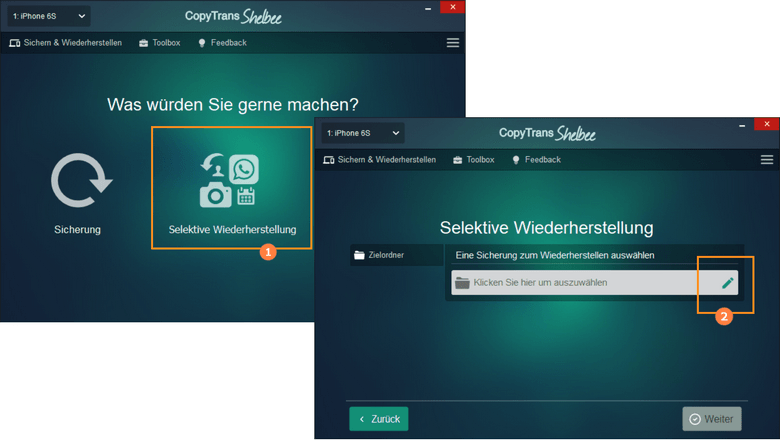Open iPhone 6S device dropdown in back window
Image resolution: width=780 pixels, height=440 pixels.
(x=49, y=16)
